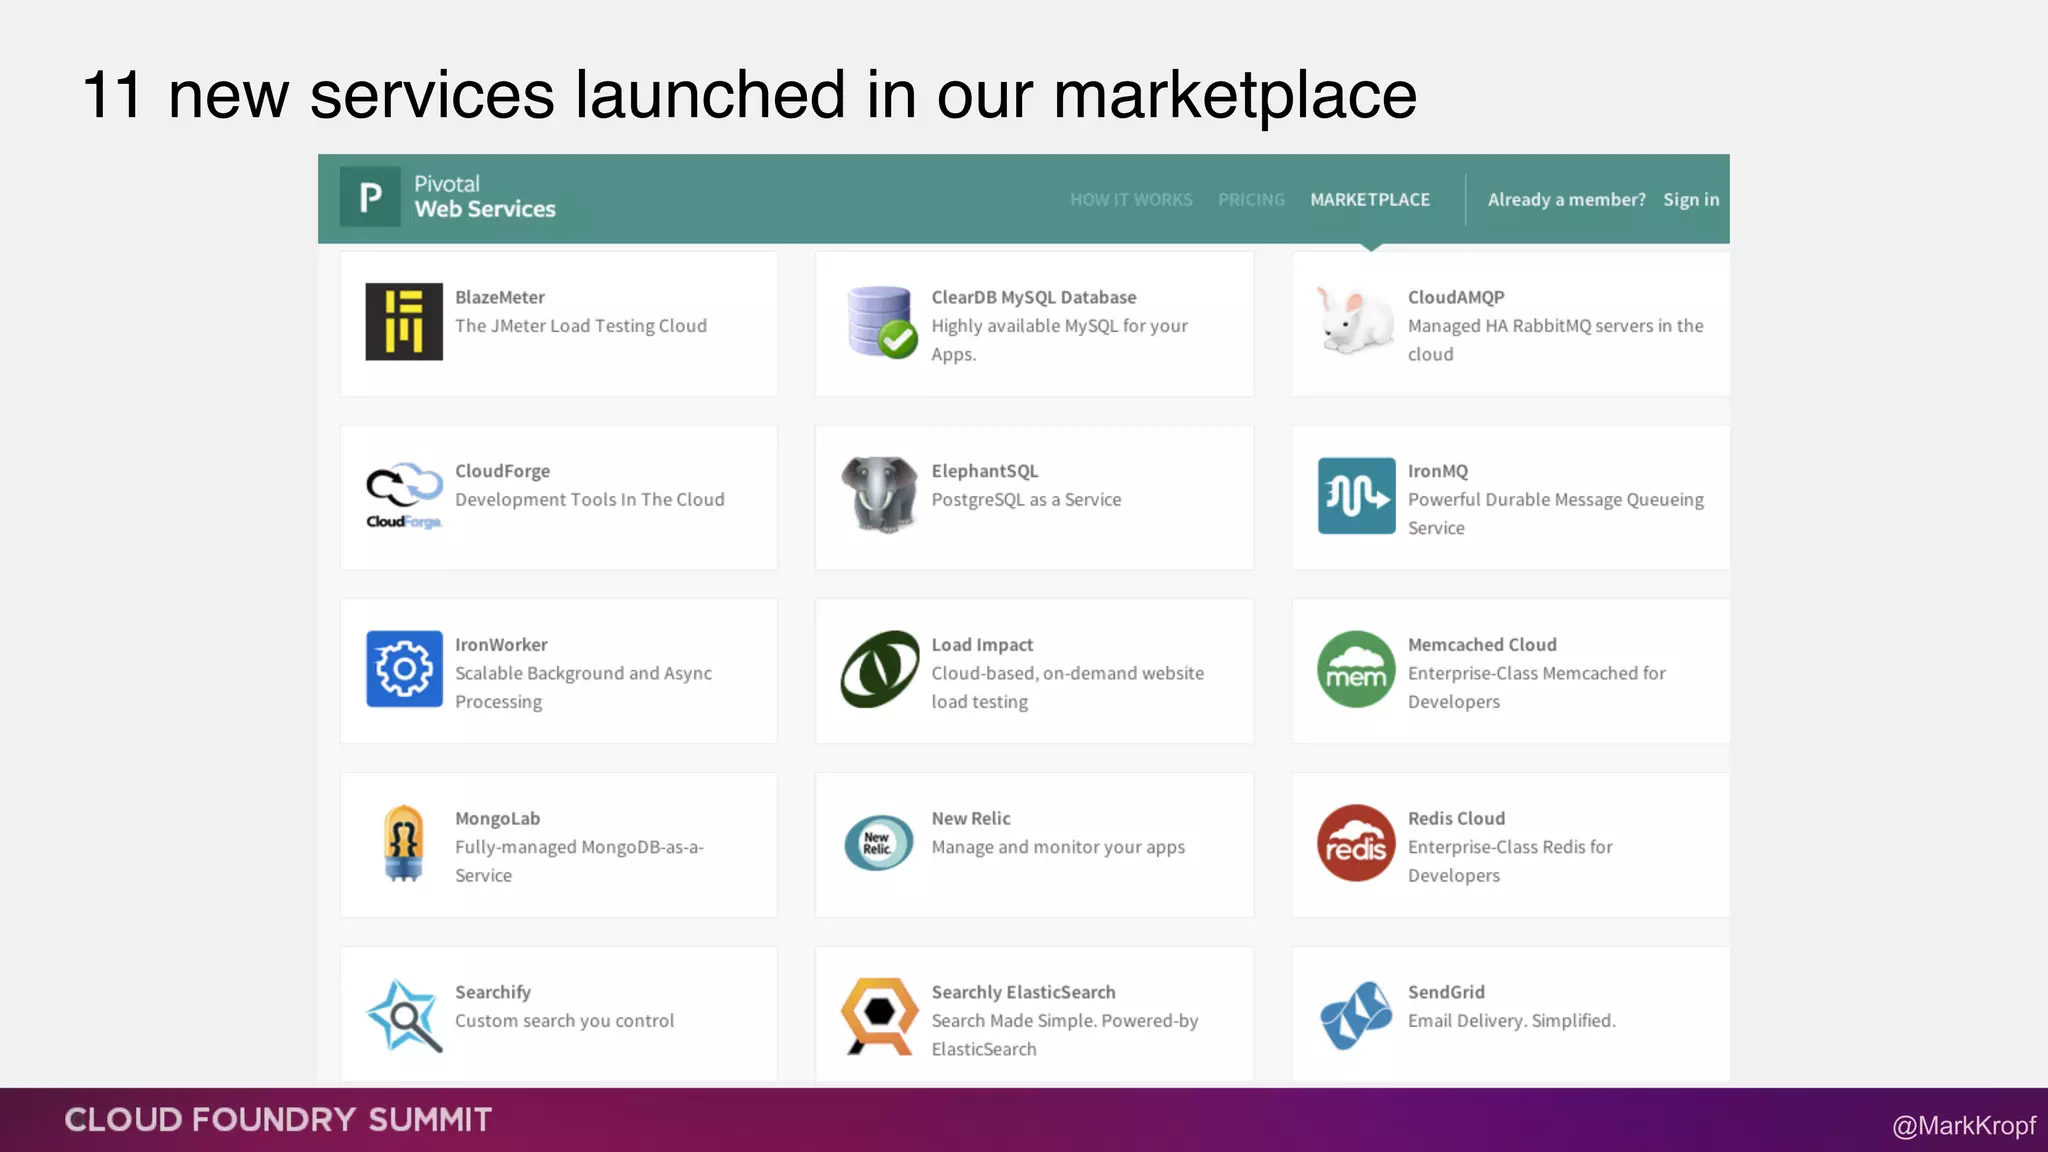
Task: Open the Searchify title link
Action: click(493, 992)
